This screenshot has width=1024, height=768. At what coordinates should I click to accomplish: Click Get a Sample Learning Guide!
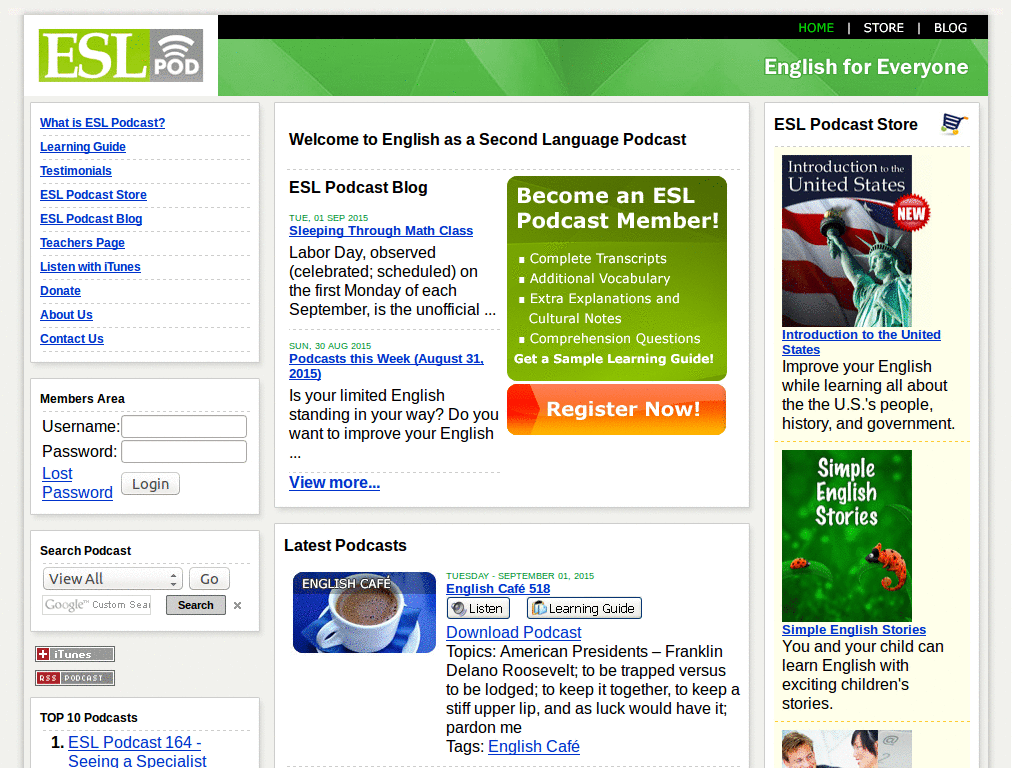coord(614,359)
